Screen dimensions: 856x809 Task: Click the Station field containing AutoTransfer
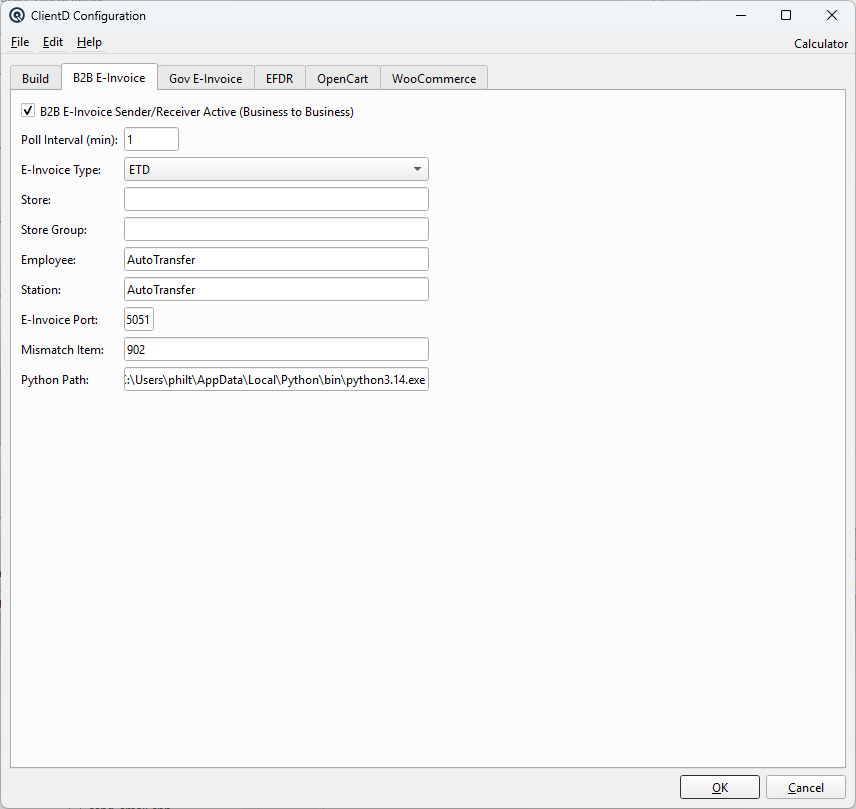(276, 289)
